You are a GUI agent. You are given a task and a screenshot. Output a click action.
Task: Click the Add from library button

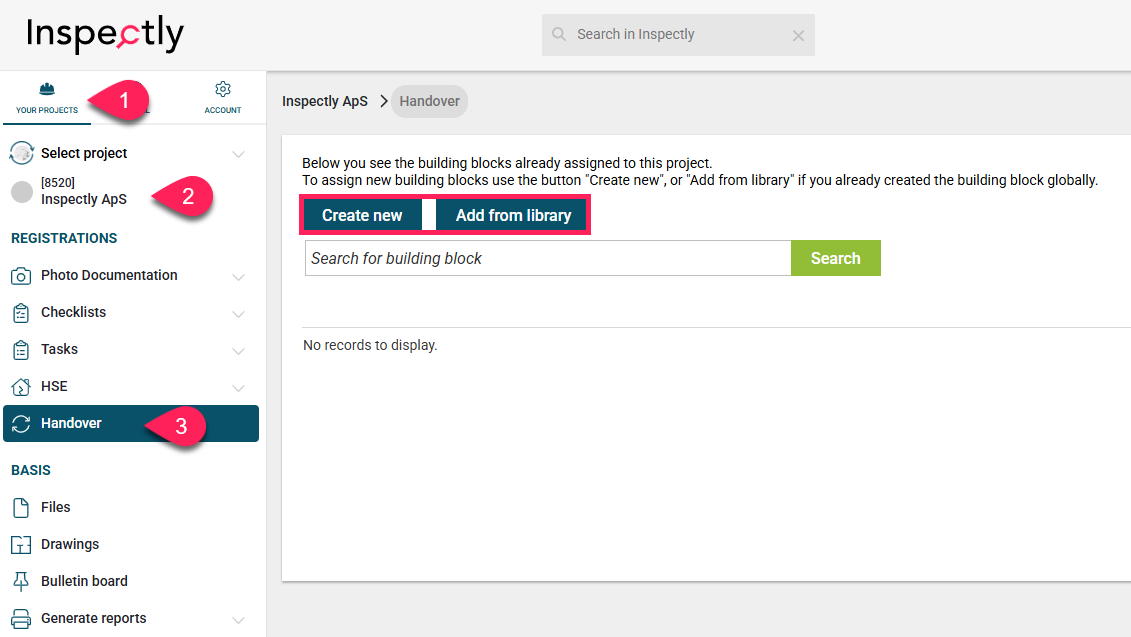513,215
